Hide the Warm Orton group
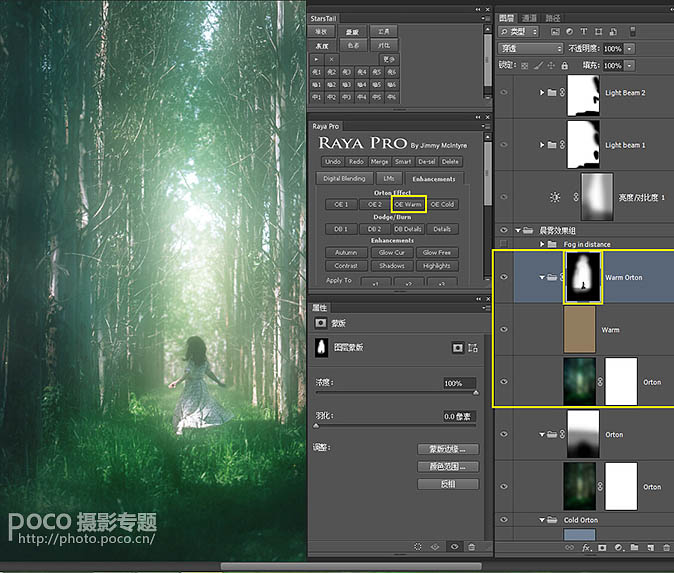Image resolution: width=674 pixels, height=573 pixels. pyautogui.click(x=504, y=277)
